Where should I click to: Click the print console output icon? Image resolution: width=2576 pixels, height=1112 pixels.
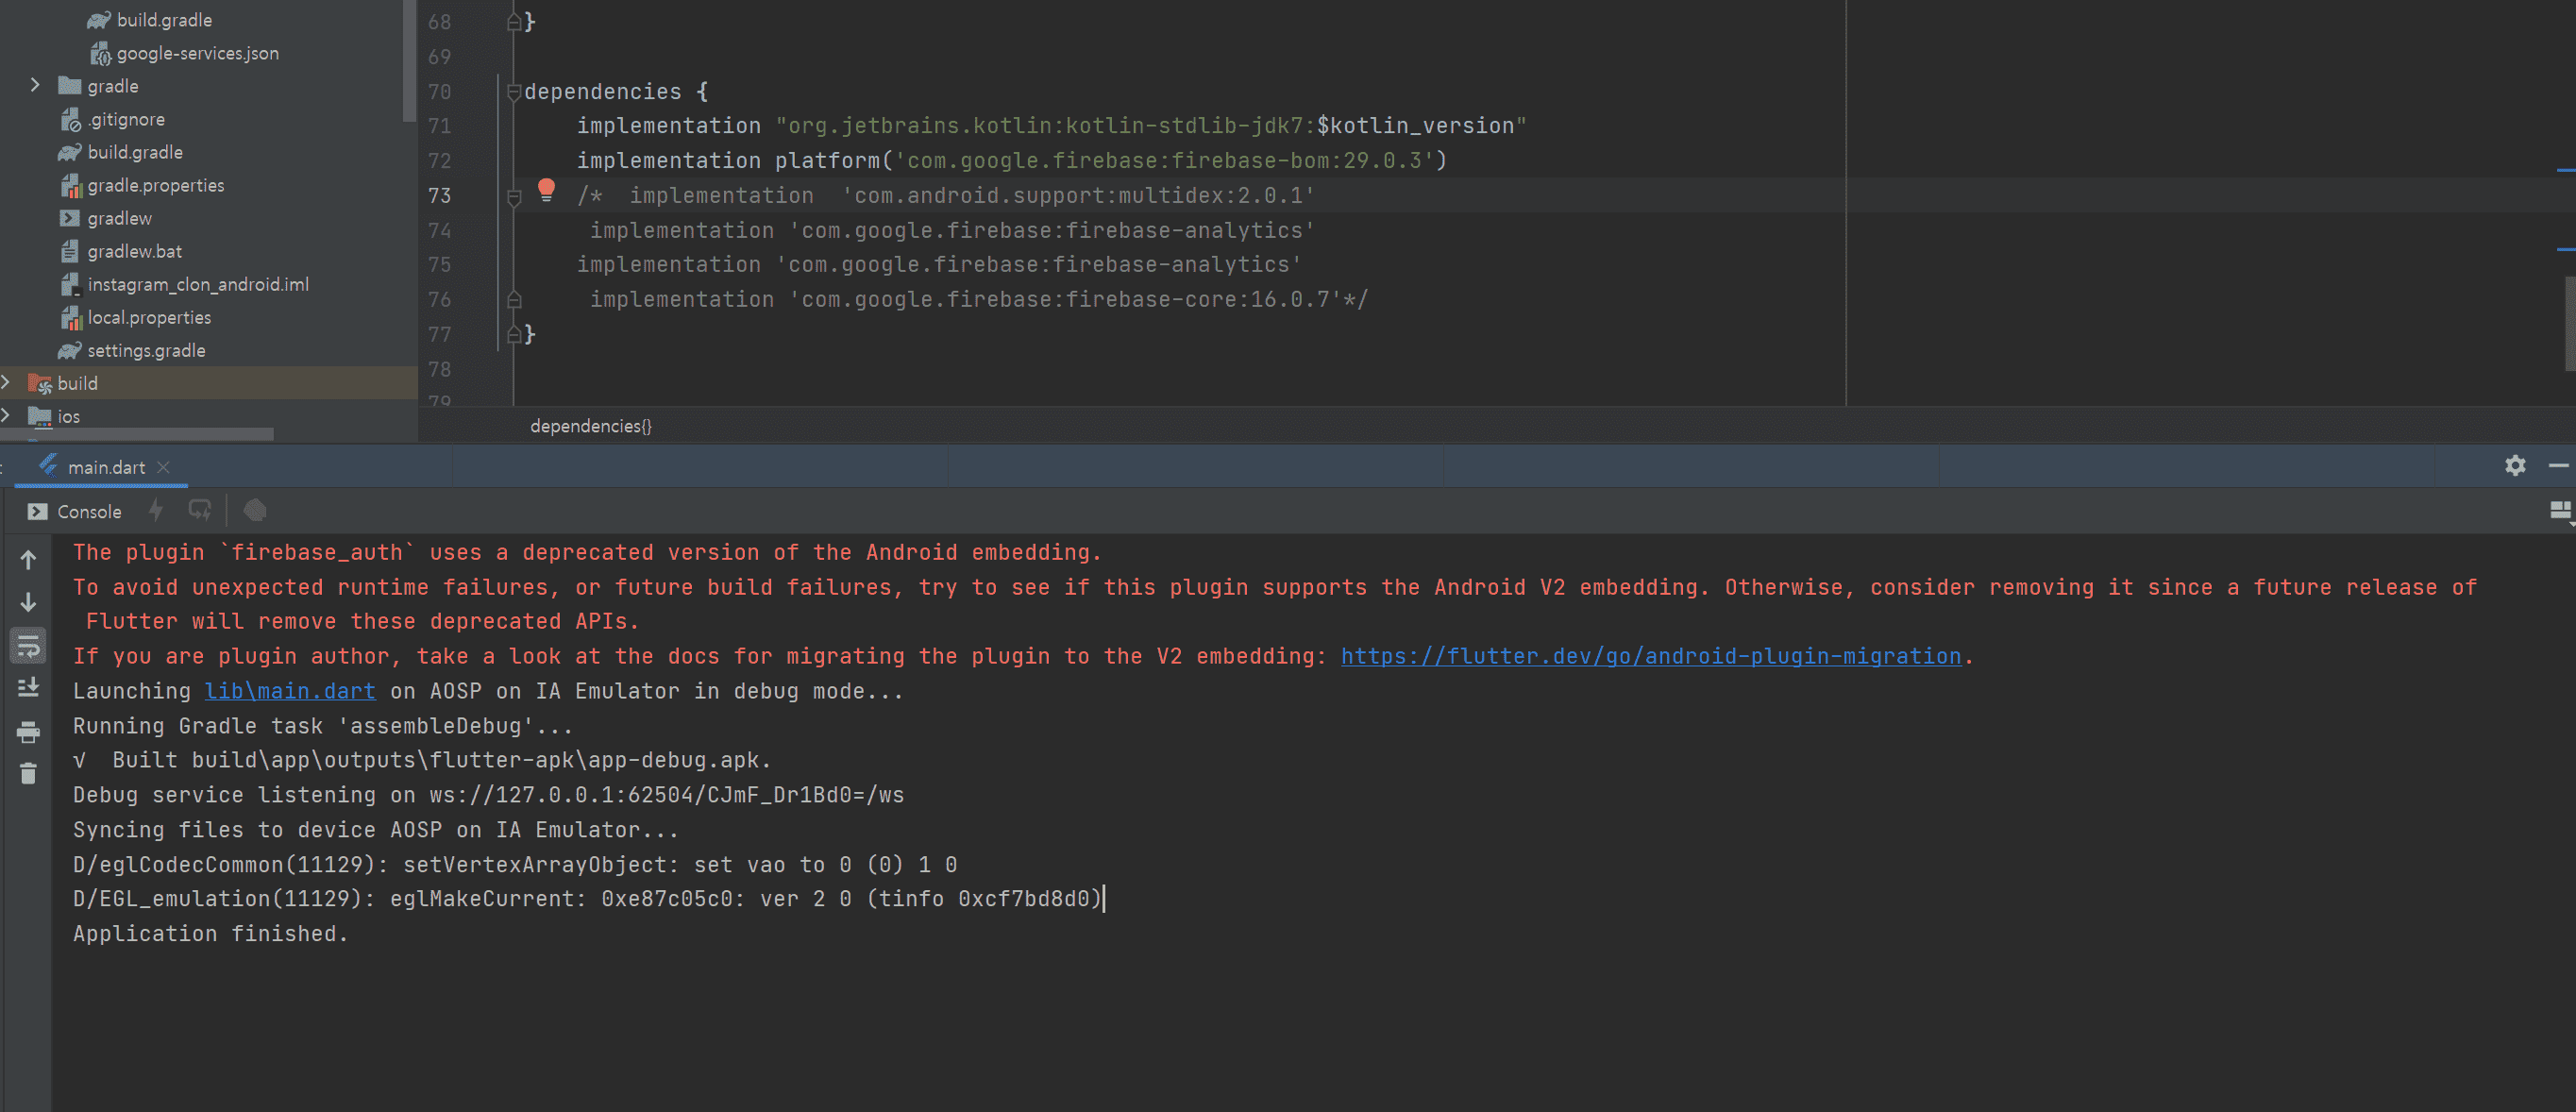point(28,732)
